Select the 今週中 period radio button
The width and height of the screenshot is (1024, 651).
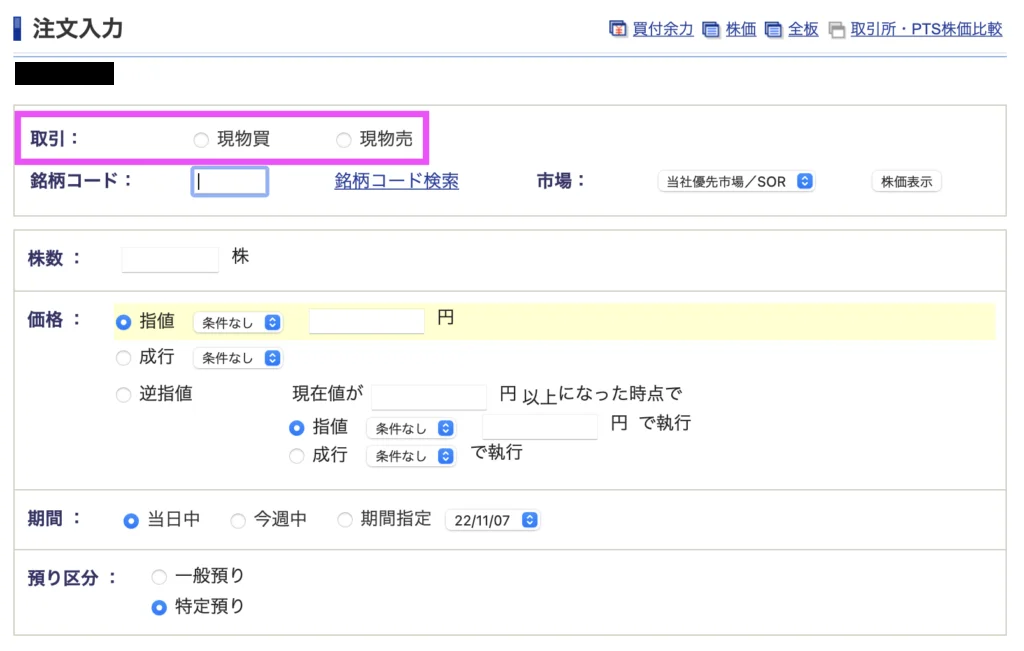click(x=238, y=520)
